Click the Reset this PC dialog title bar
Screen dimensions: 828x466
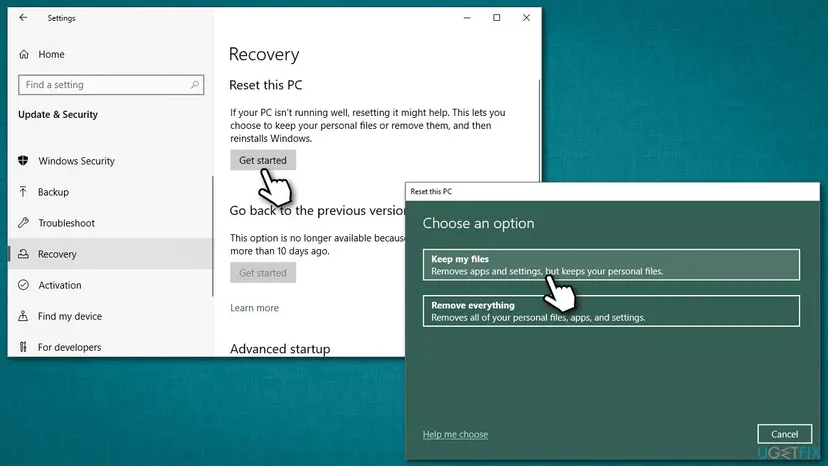point(613,191)
